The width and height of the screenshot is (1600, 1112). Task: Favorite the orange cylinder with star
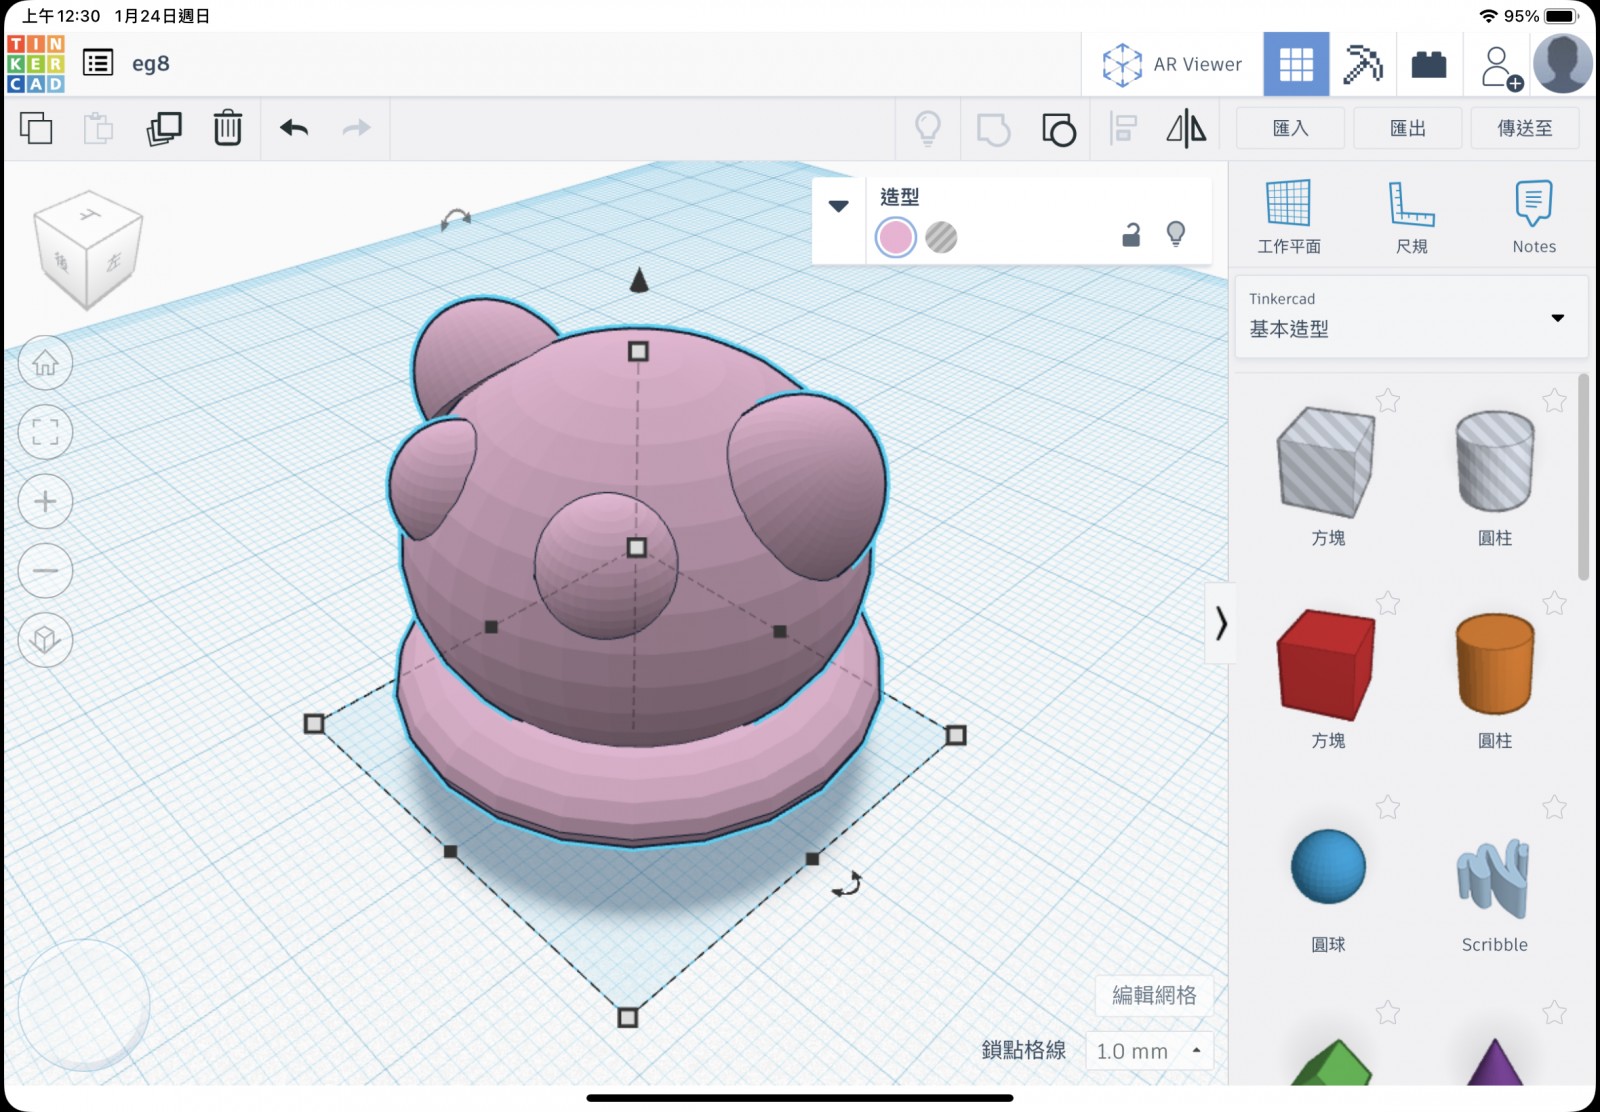[1554, 603]
